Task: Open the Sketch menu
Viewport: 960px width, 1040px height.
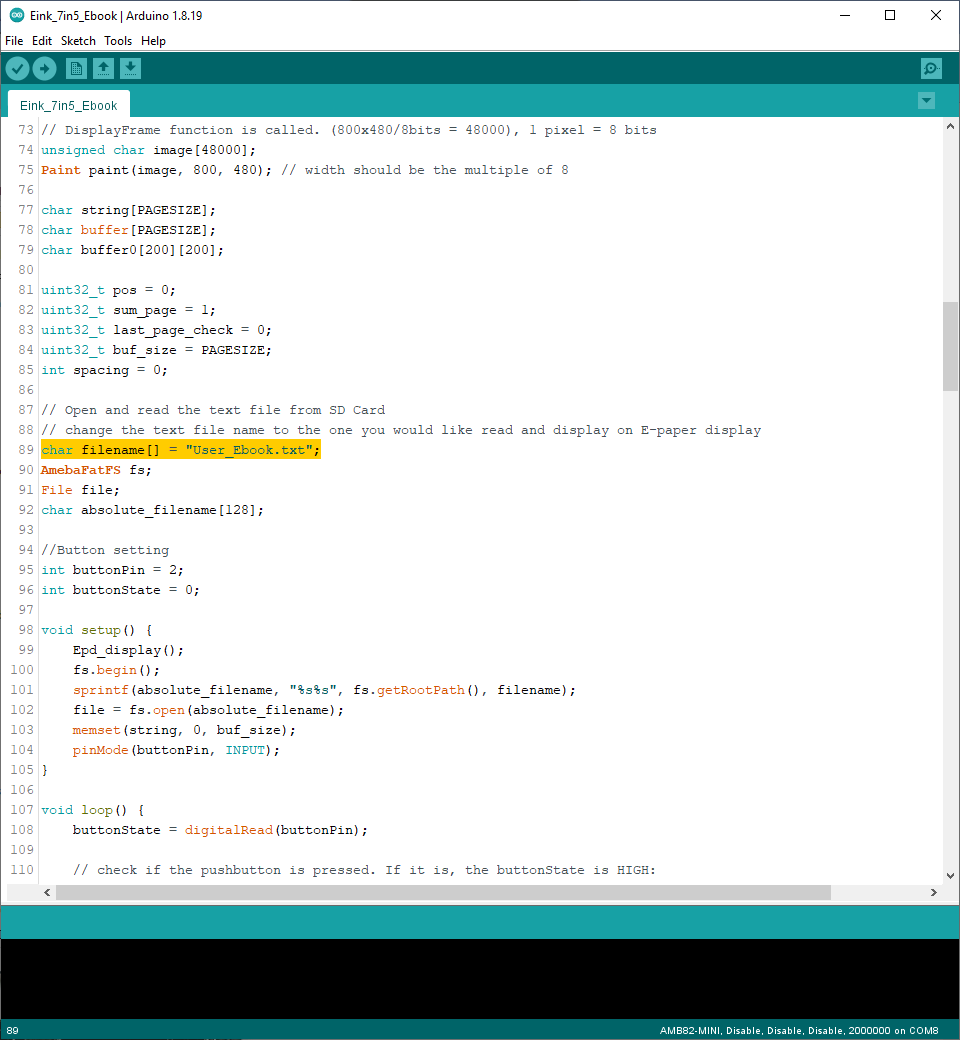Action: point(78,41)
